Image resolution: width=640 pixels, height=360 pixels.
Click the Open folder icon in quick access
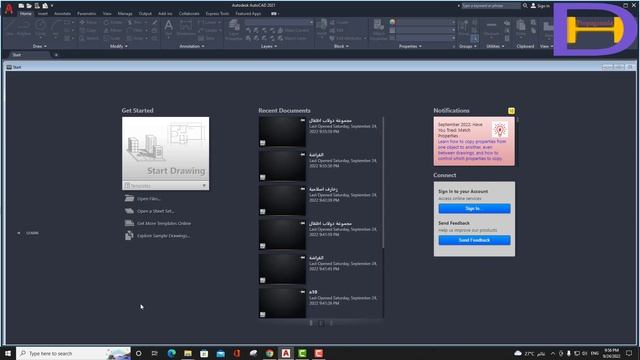click(29, 6)
